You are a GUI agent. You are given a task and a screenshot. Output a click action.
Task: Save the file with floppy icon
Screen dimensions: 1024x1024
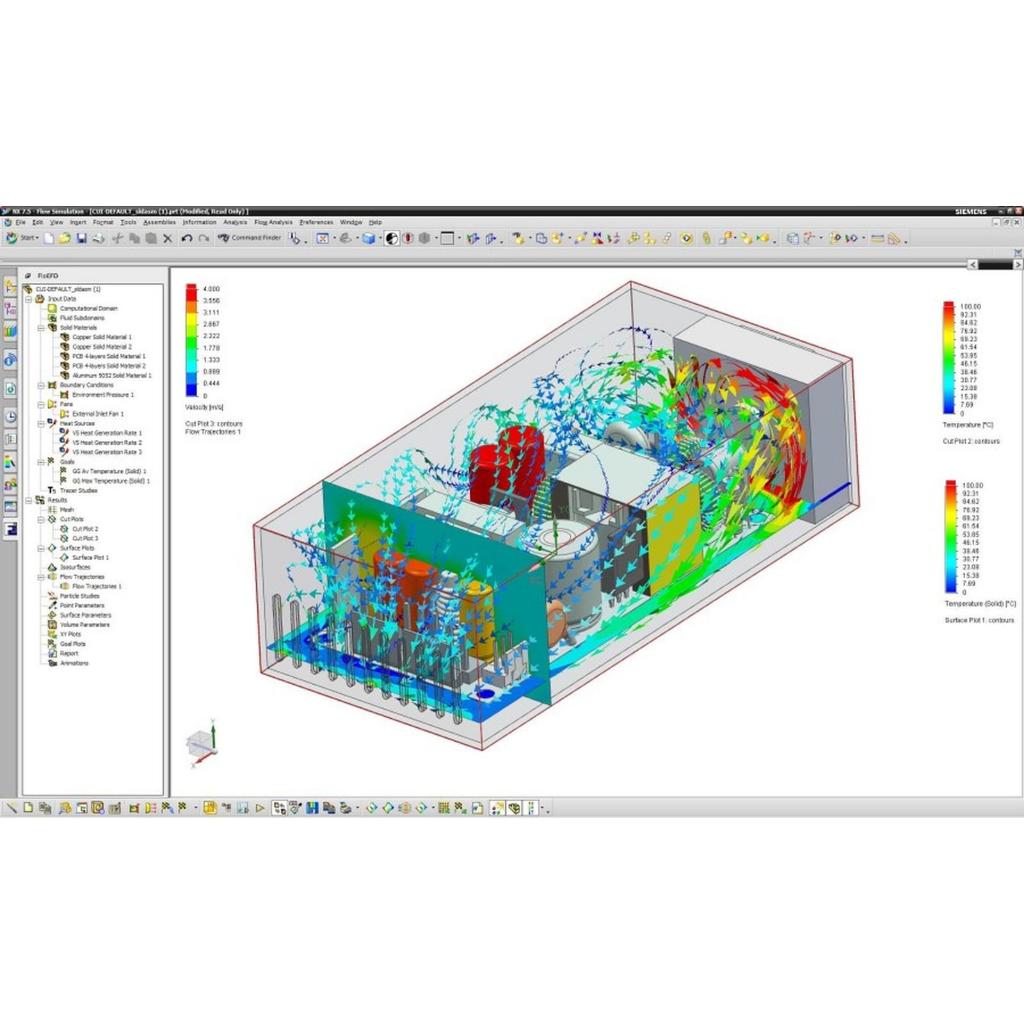click(x=81, y=238)
